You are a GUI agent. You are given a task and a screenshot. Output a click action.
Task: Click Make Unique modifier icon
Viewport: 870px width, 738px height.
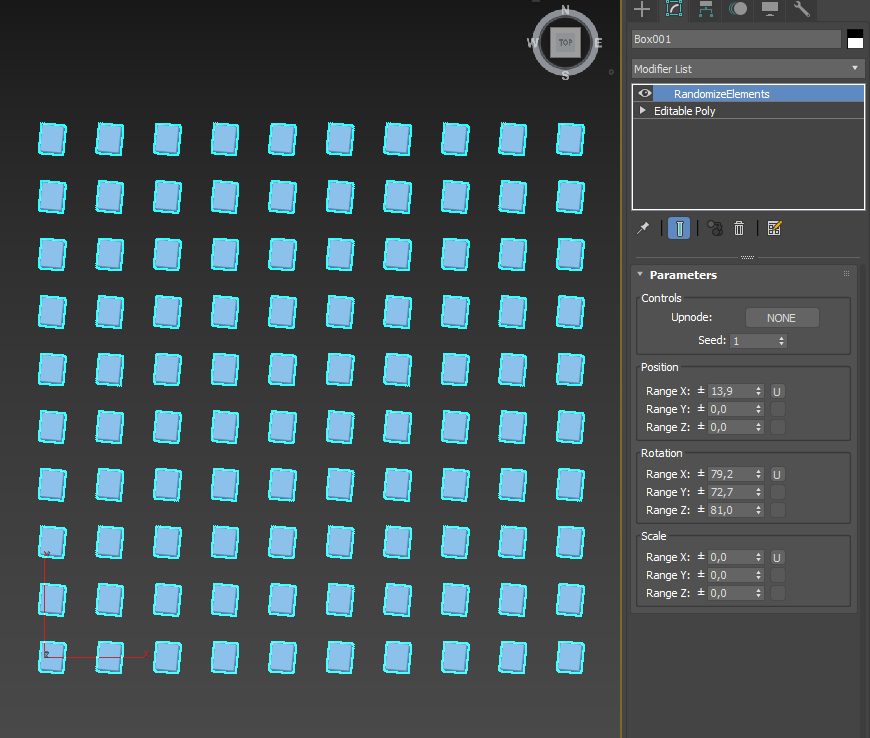coord(715,228)
